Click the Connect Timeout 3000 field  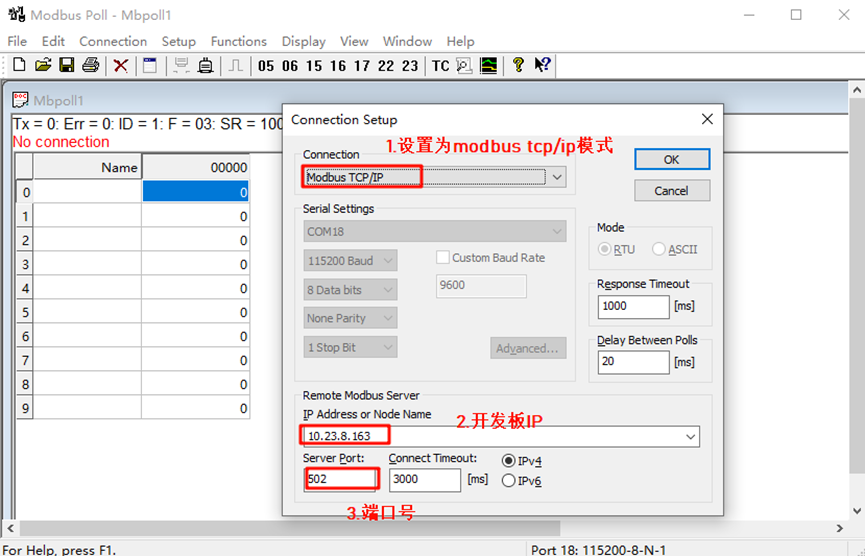tap(425, 480)
